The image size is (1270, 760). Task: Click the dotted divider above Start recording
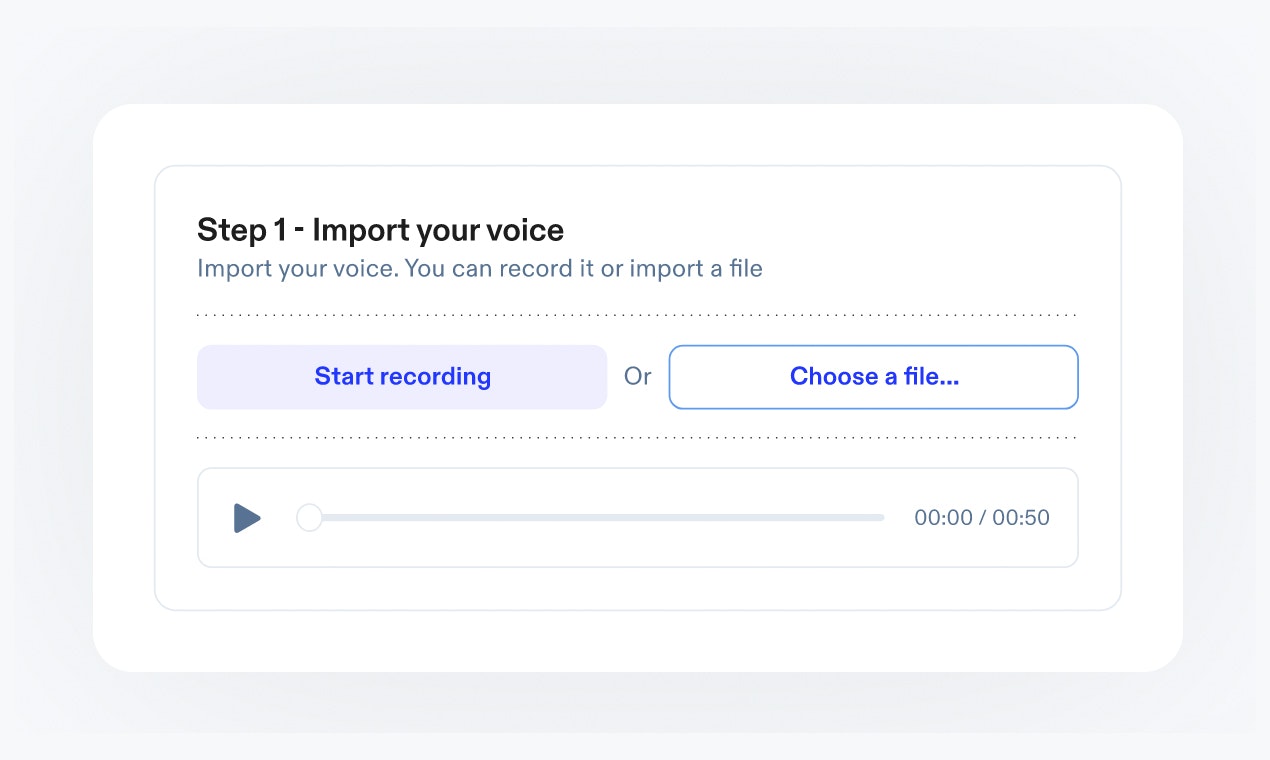tap(637, 315)
